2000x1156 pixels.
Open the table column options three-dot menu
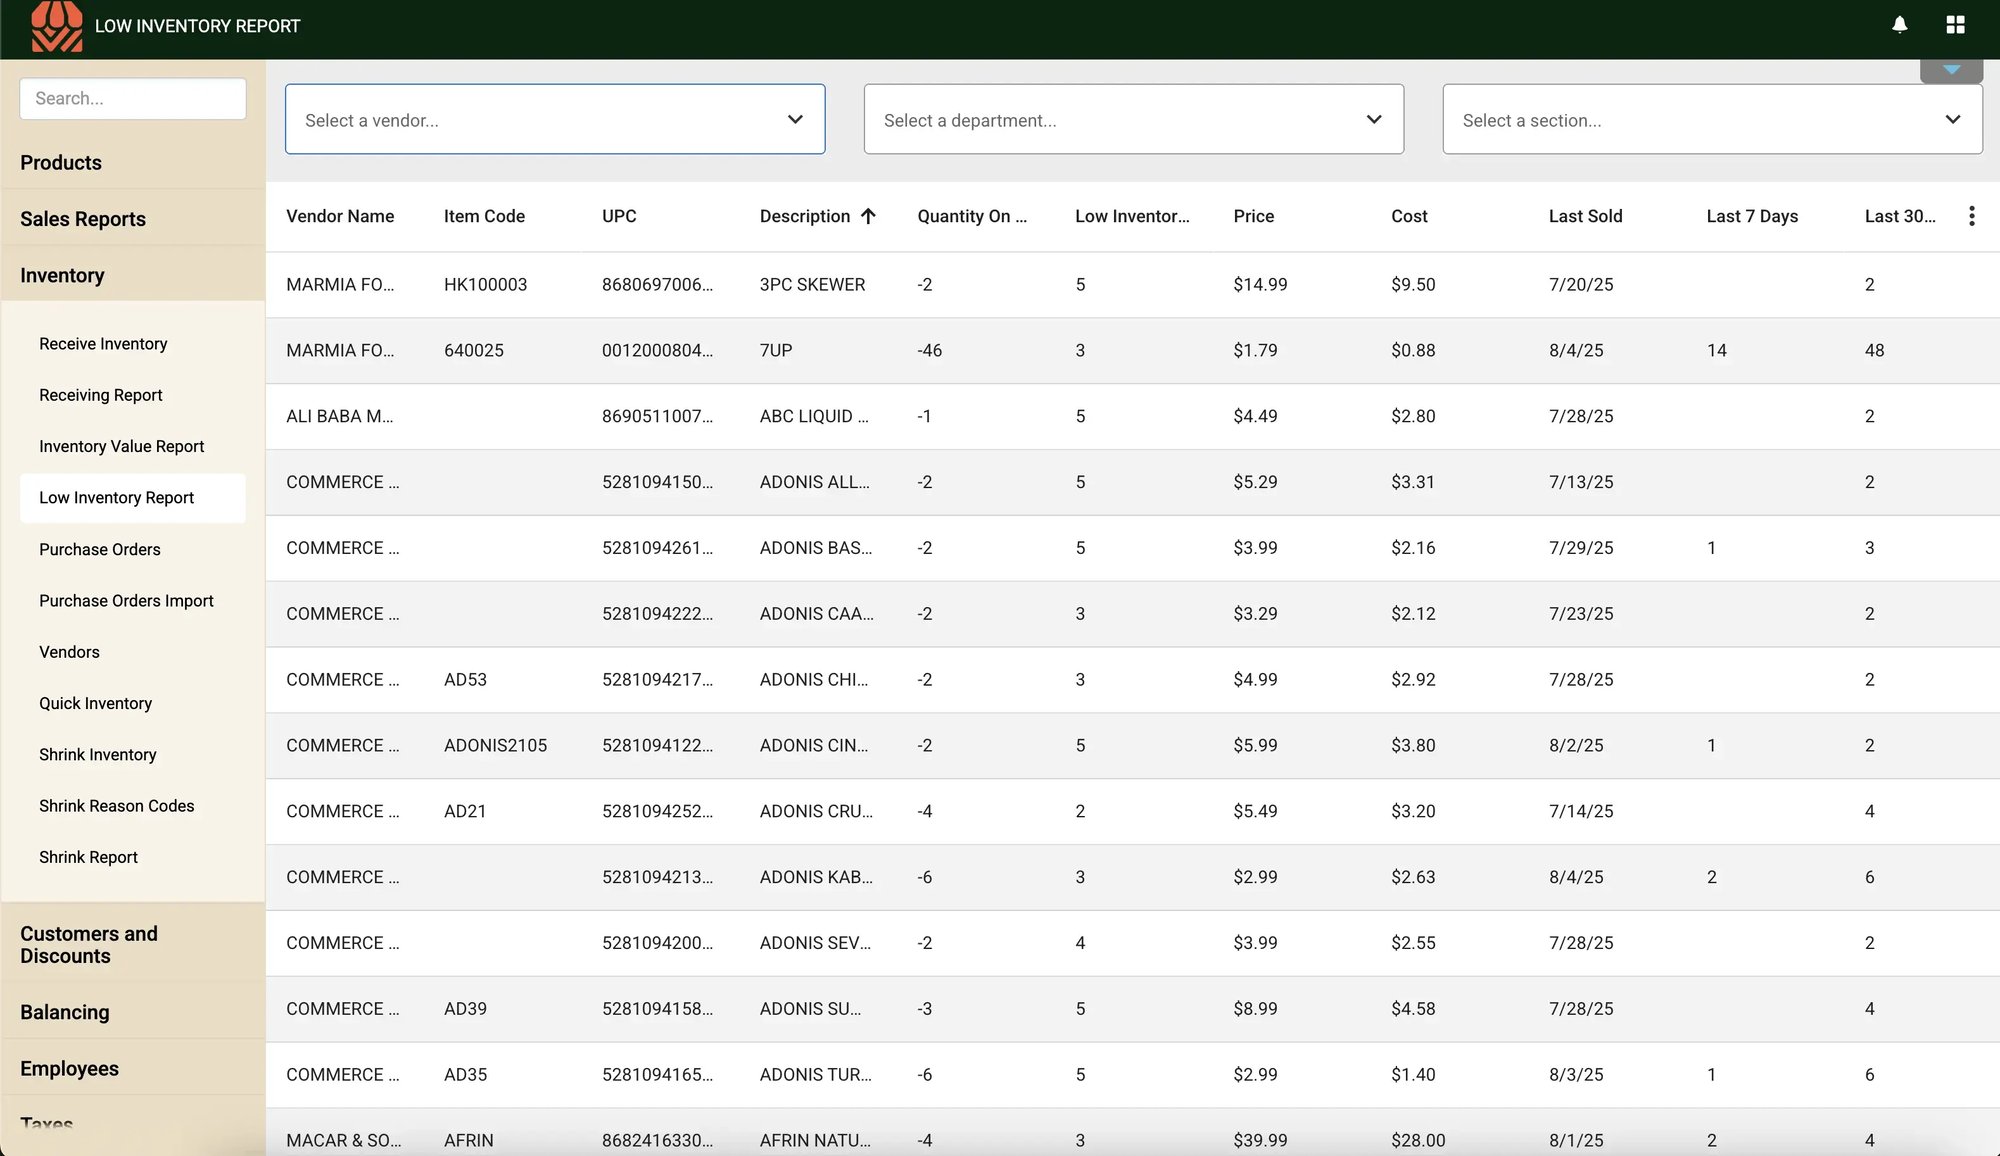(x=1971, y=215)
